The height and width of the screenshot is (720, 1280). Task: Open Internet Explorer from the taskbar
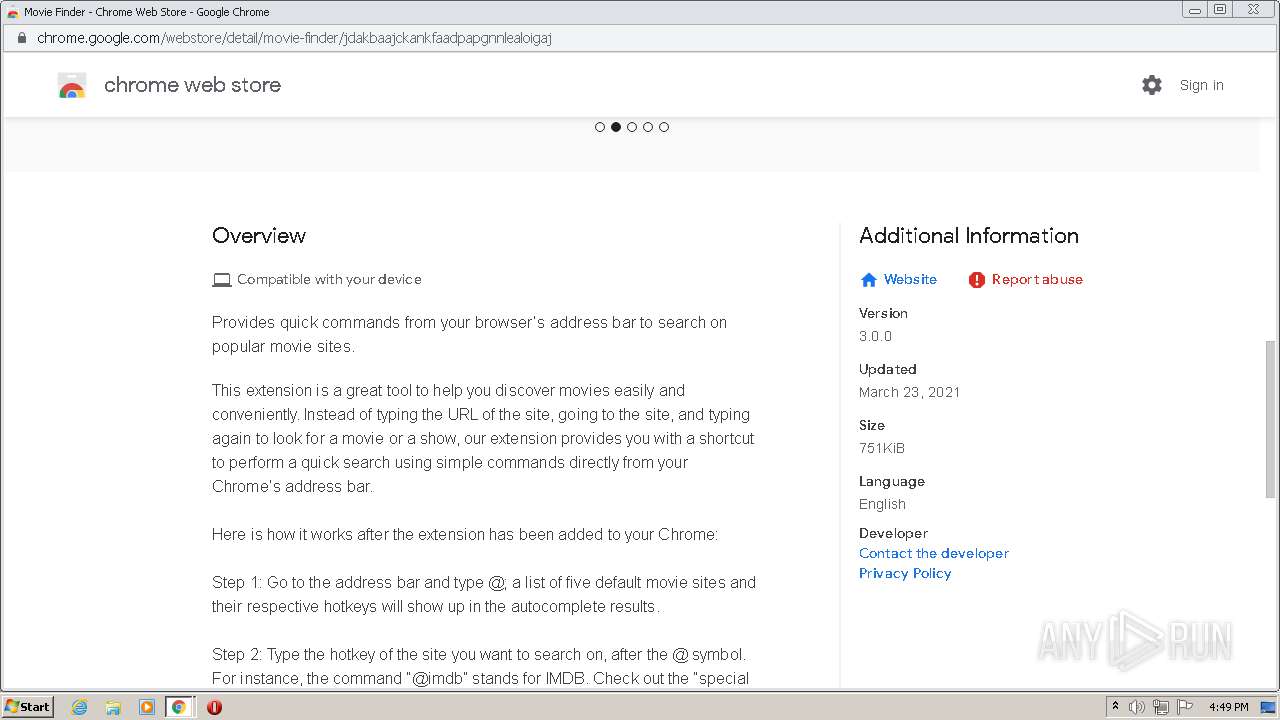[79, 707]
